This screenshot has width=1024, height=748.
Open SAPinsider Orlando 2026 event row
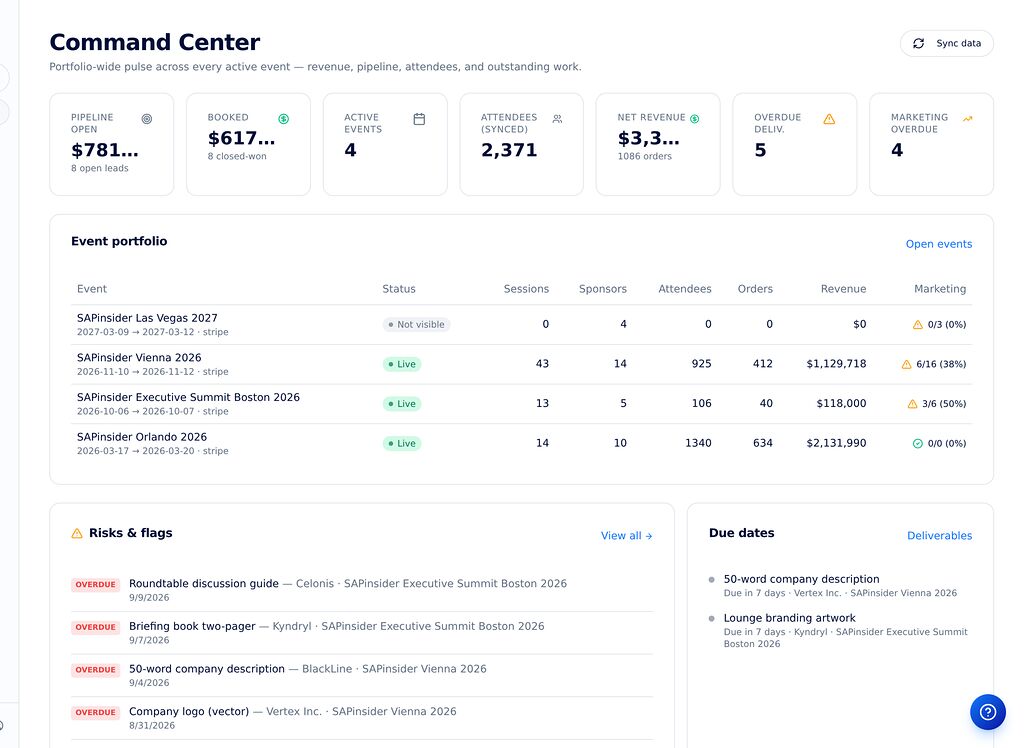point(521,444)
